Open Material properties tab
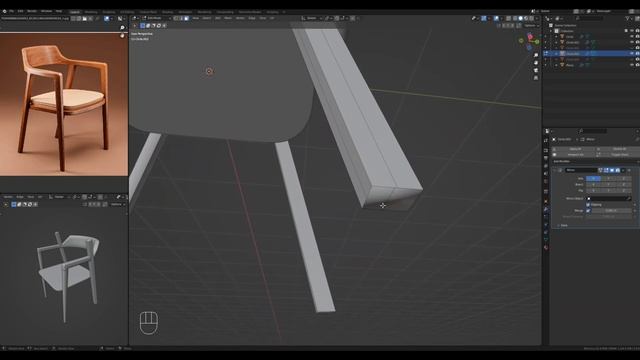This screenshot has width=640, height=360. [546, 247]
